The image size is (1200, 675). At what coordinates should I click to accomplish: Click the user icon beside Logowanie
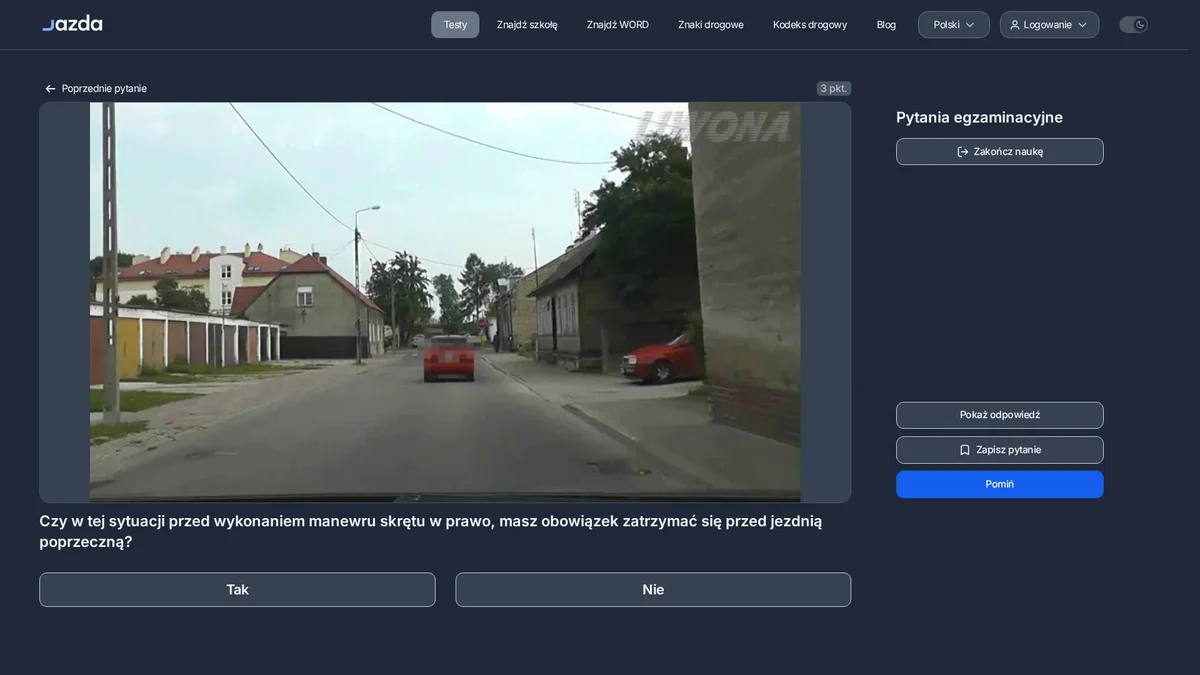click(1015, 25)
